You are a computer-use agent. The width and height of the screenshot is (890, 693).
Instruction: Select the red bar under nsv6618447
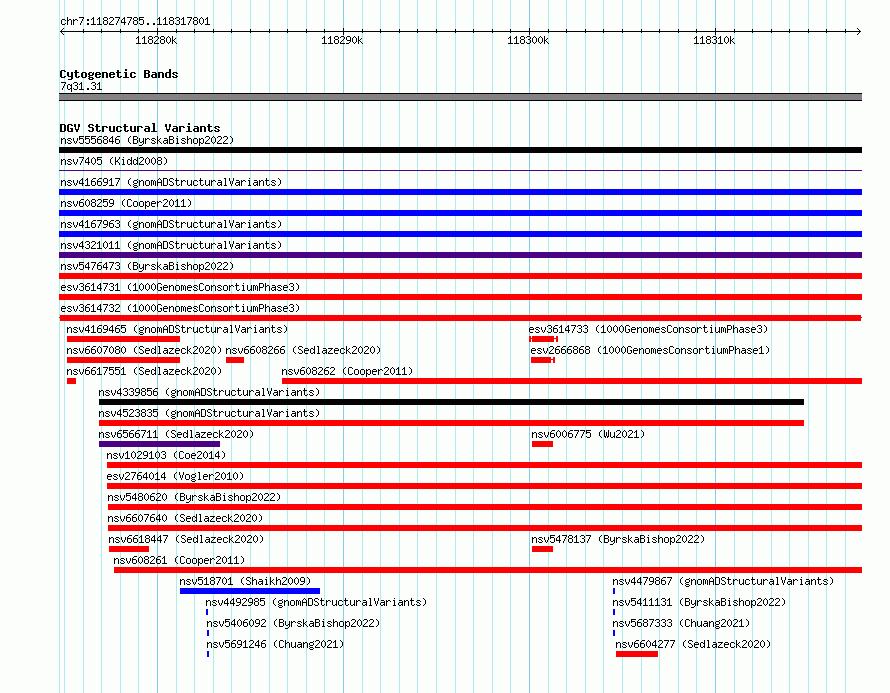[x=129, y=549]
